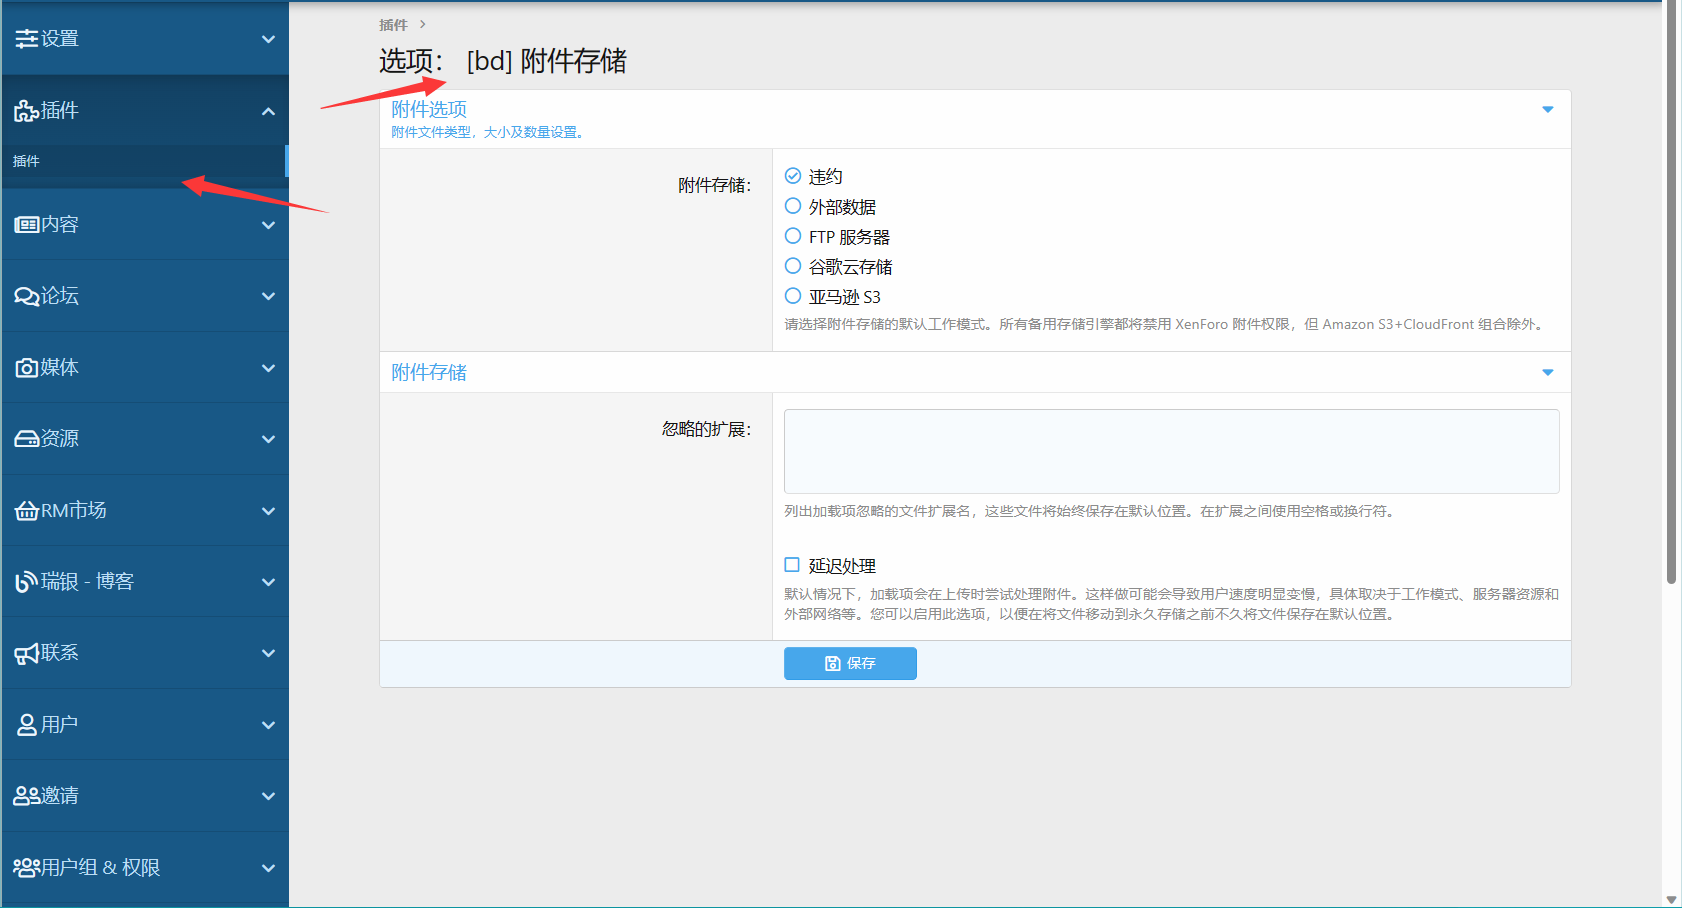Viewport: 1682px width, 908px height.
Task: Choose the FTP 服务器 radio button
Action: click(793, 236)
